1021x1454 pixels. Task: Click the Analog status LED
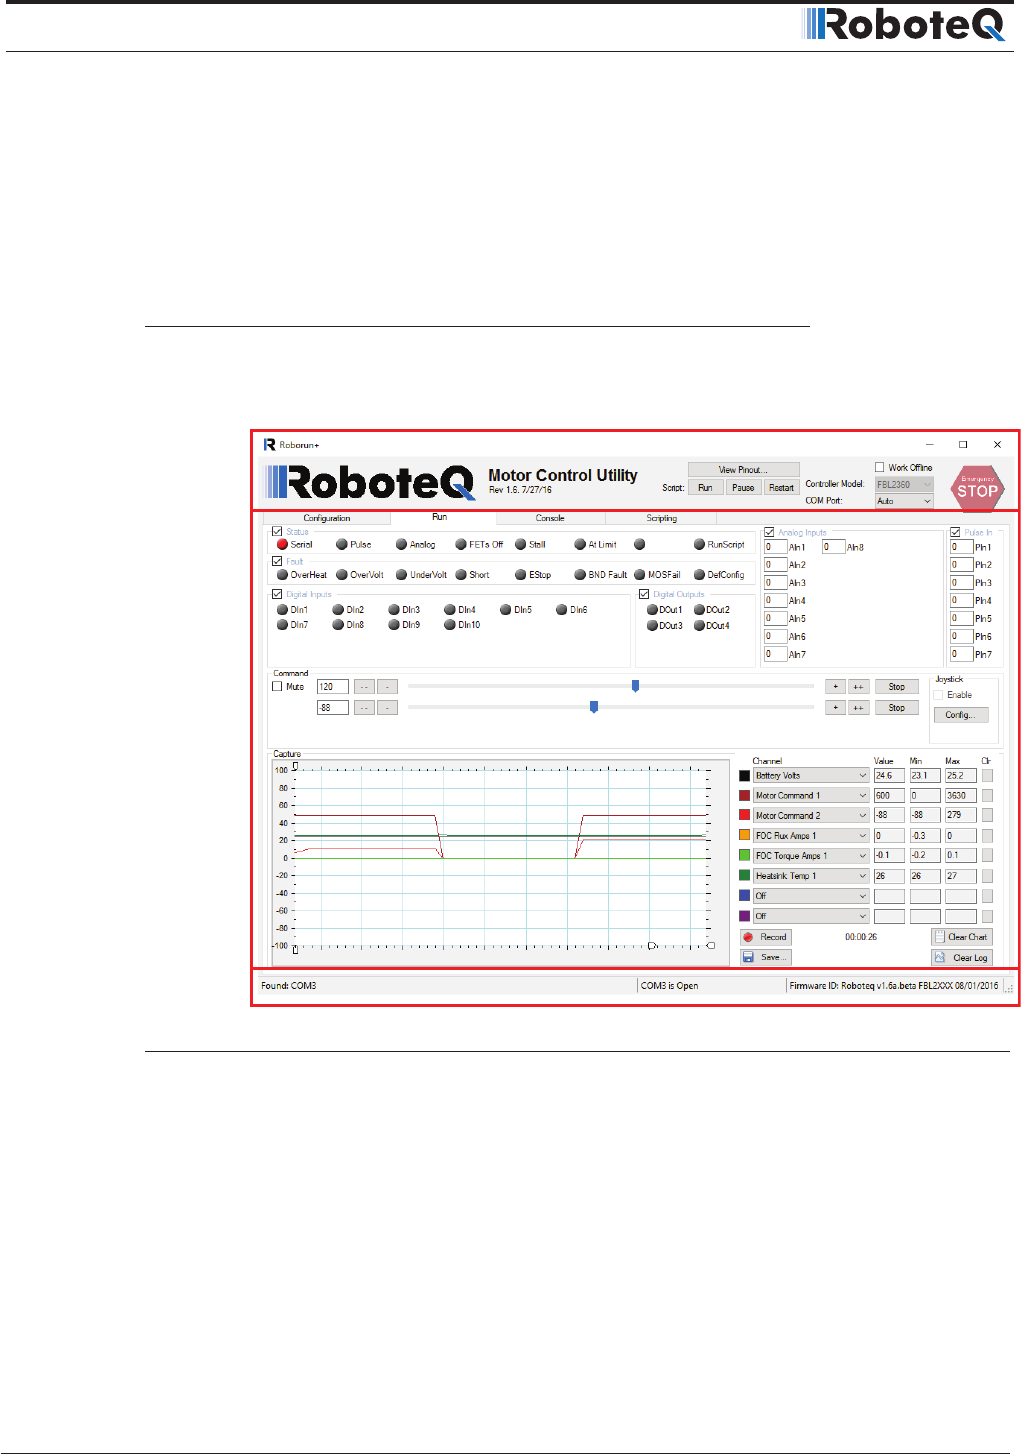pos(402,545)
